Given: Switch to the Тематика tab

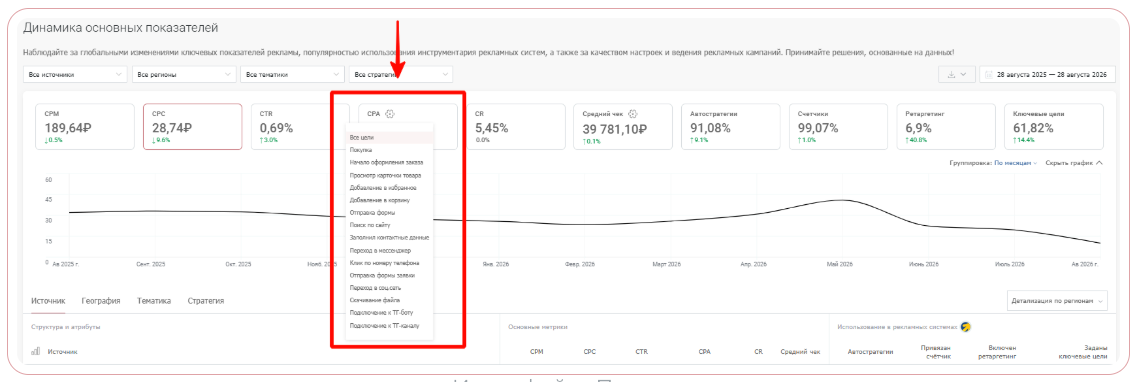Looking at the screenshot, I should pos(154,300).
